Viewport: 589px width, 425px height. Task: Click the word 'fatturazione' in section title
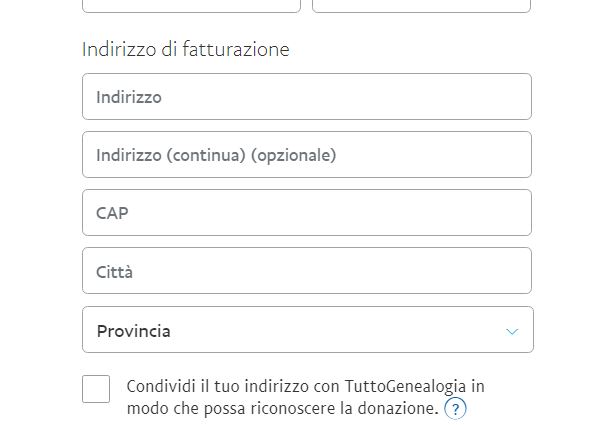coord(236,49)
